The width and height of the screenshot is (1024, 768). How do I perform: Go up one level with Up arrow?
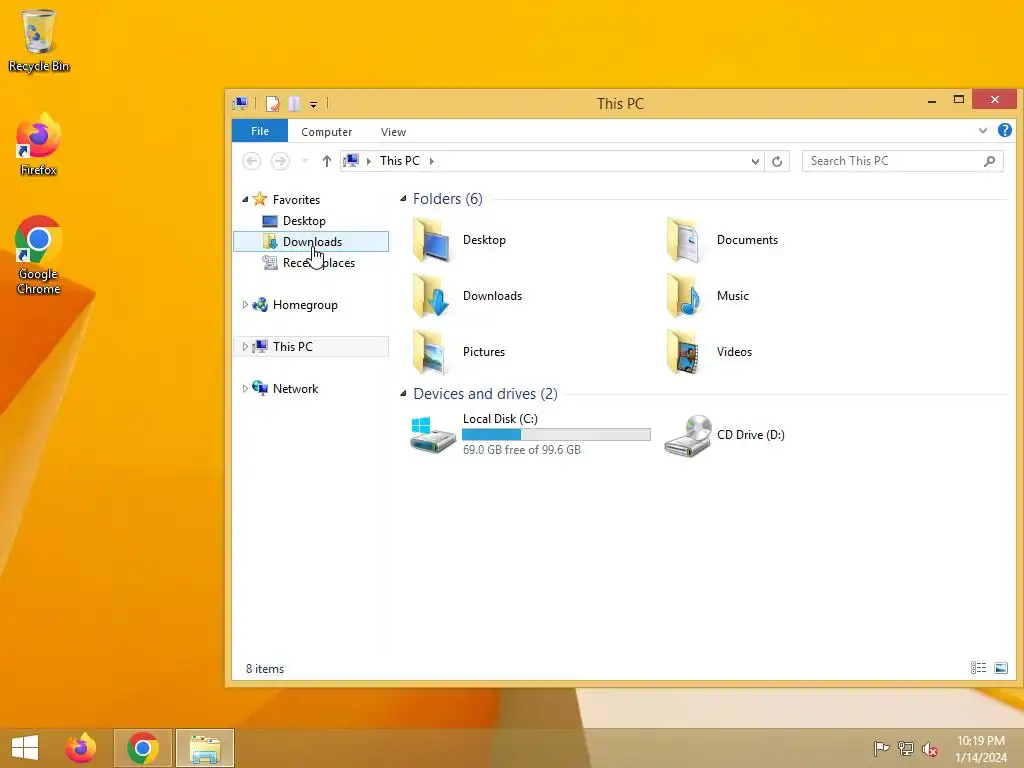click(327, 161)
